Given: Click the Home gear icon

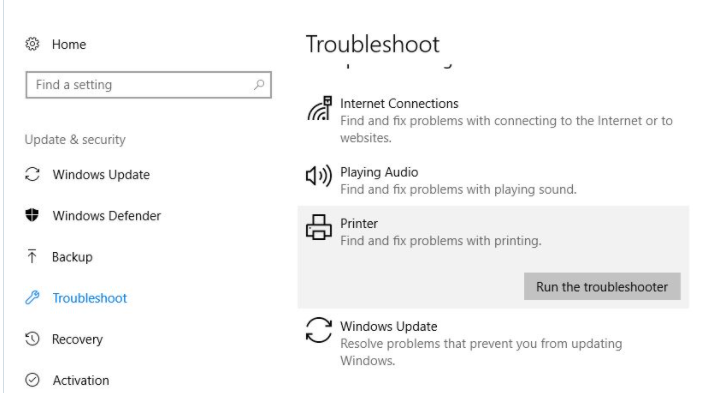Looking at the screenshot, I should 32,44.
